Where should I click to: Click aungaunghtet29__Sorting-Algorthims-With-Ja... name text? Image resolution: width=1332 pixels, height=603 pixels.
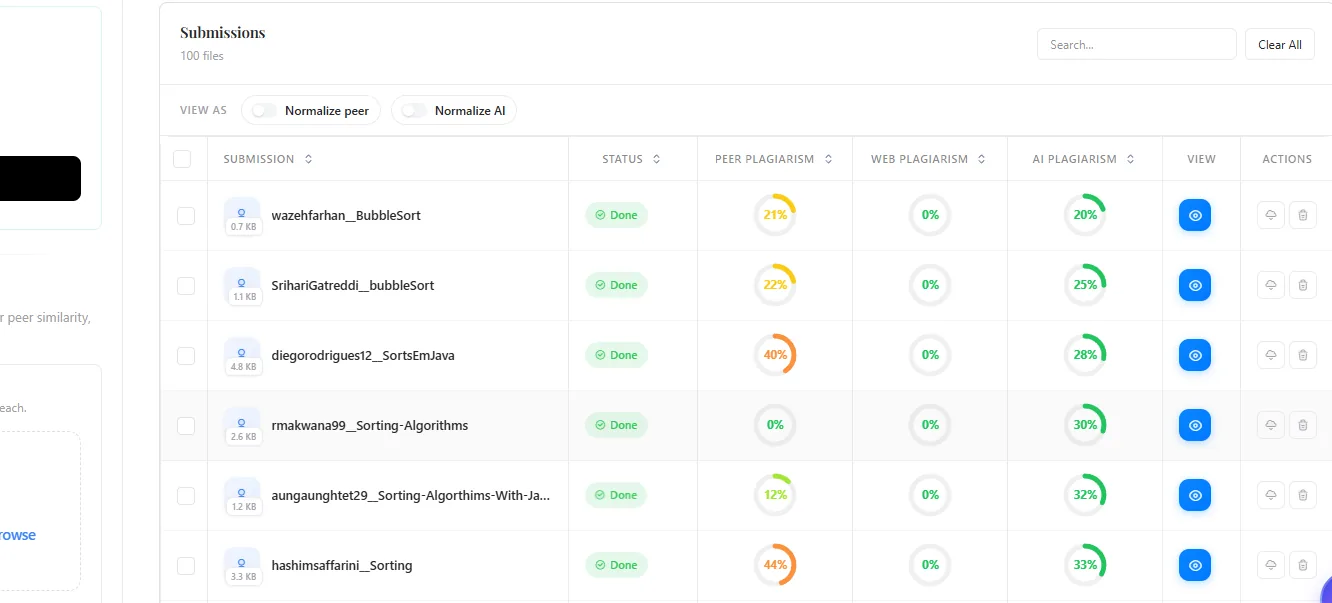pos(411,495)
